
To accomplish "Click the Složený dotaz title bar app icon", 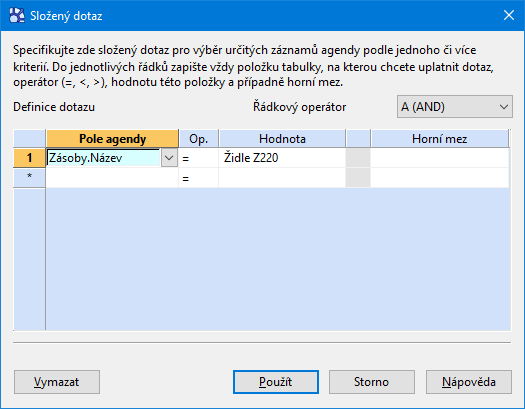I will pyautogui.click(x=17, y=15).
